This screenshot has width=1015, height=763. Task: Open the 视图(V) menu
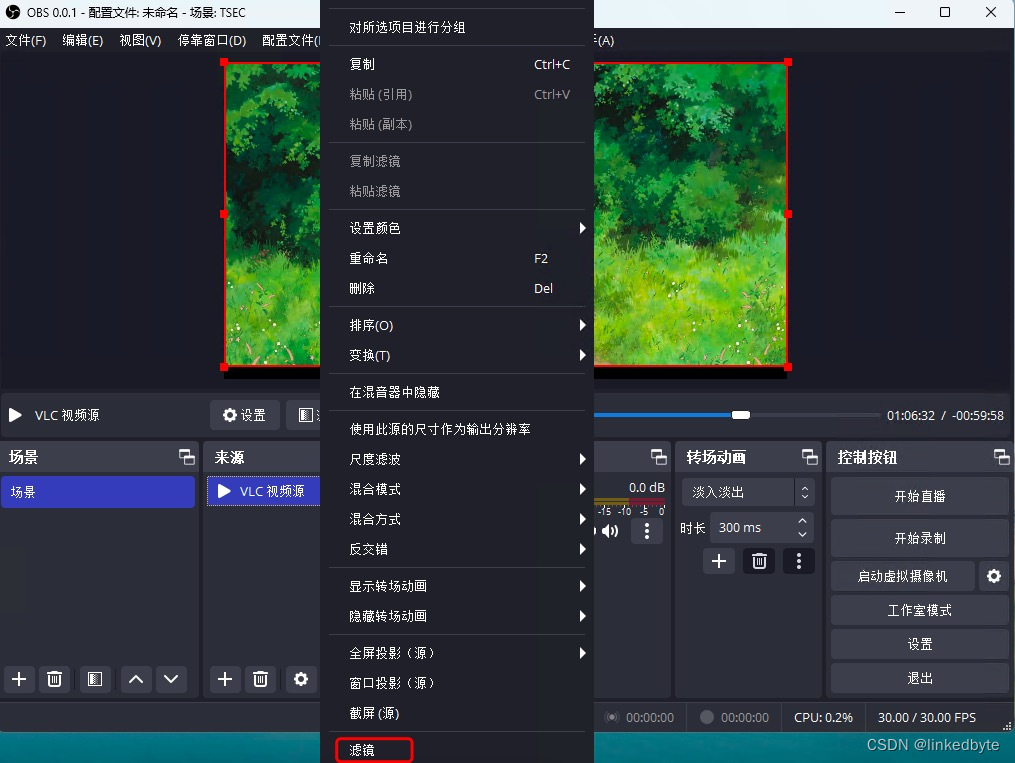coord(140,40)
